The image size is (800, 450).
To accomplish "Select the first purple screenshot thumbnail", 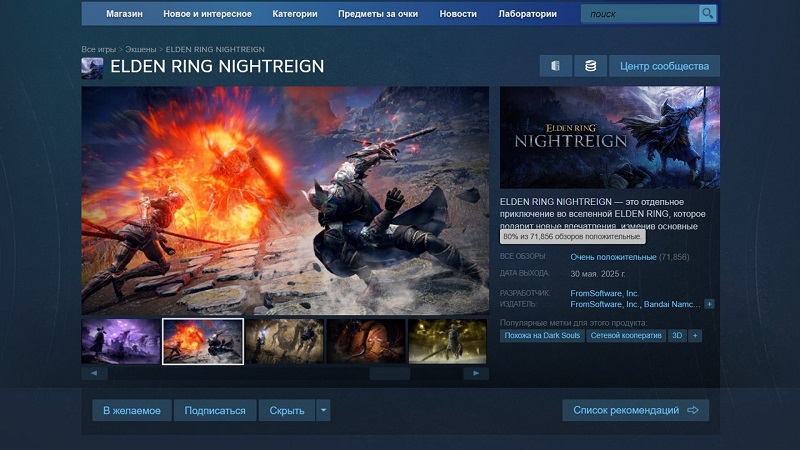I will coord(120,341).
